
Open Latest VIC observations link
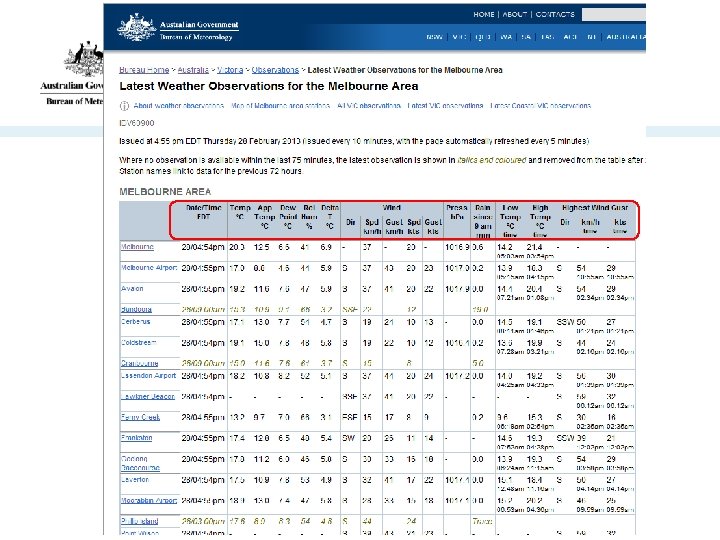(x=445, y=106)
